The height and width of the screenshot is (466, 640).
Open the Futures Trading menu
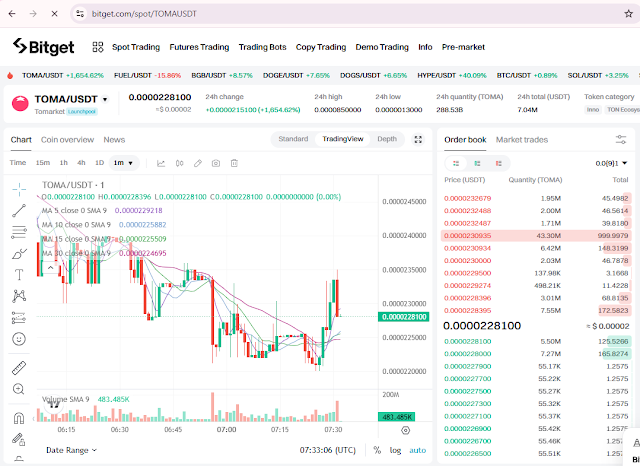199,47
